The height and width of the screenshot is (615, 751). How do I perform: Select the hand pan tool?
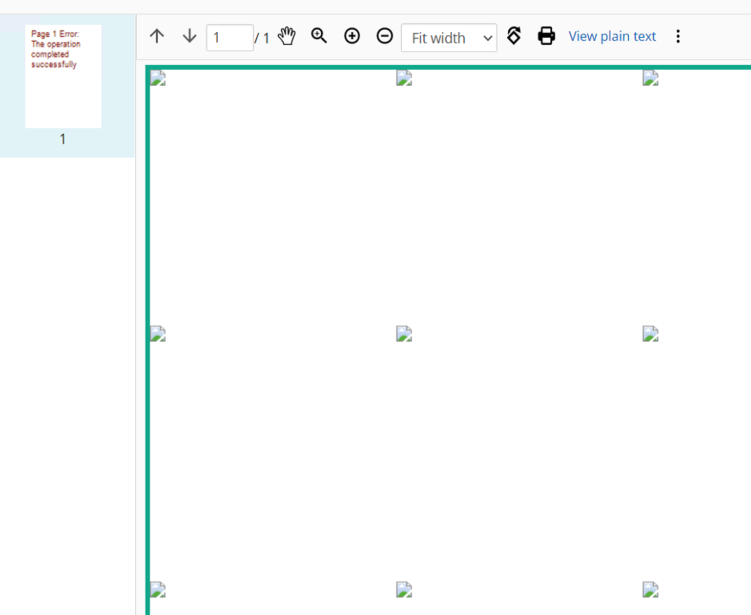click(287, 37)
